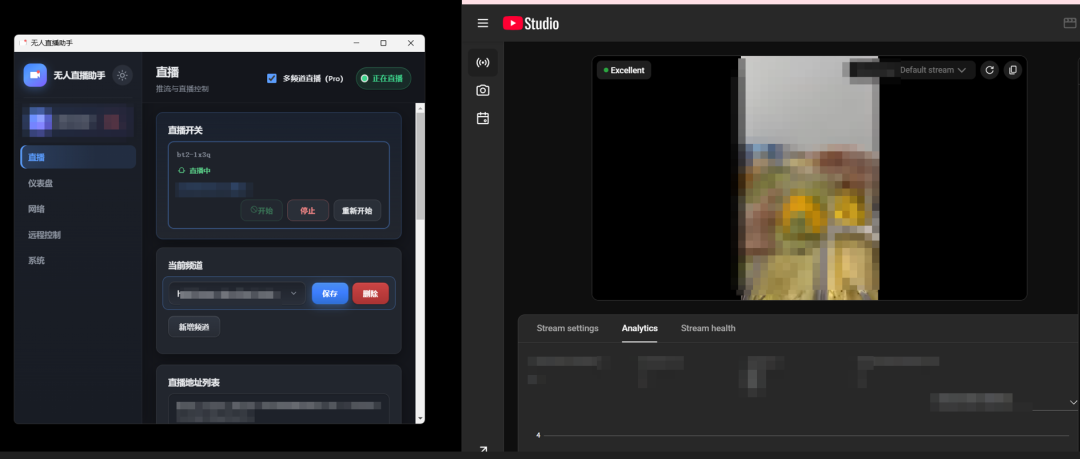Switch to Stream health tab

coord(708,328)
